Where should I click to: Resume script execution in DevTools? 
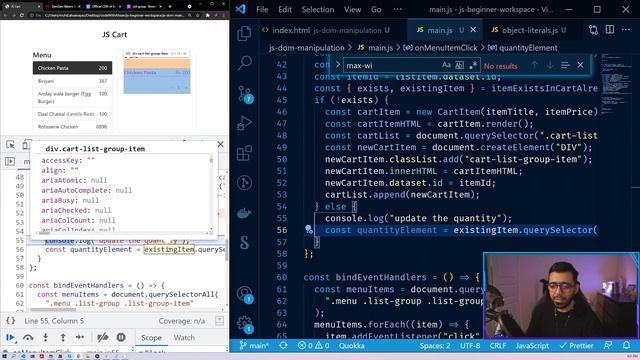(x=10, y=337)
